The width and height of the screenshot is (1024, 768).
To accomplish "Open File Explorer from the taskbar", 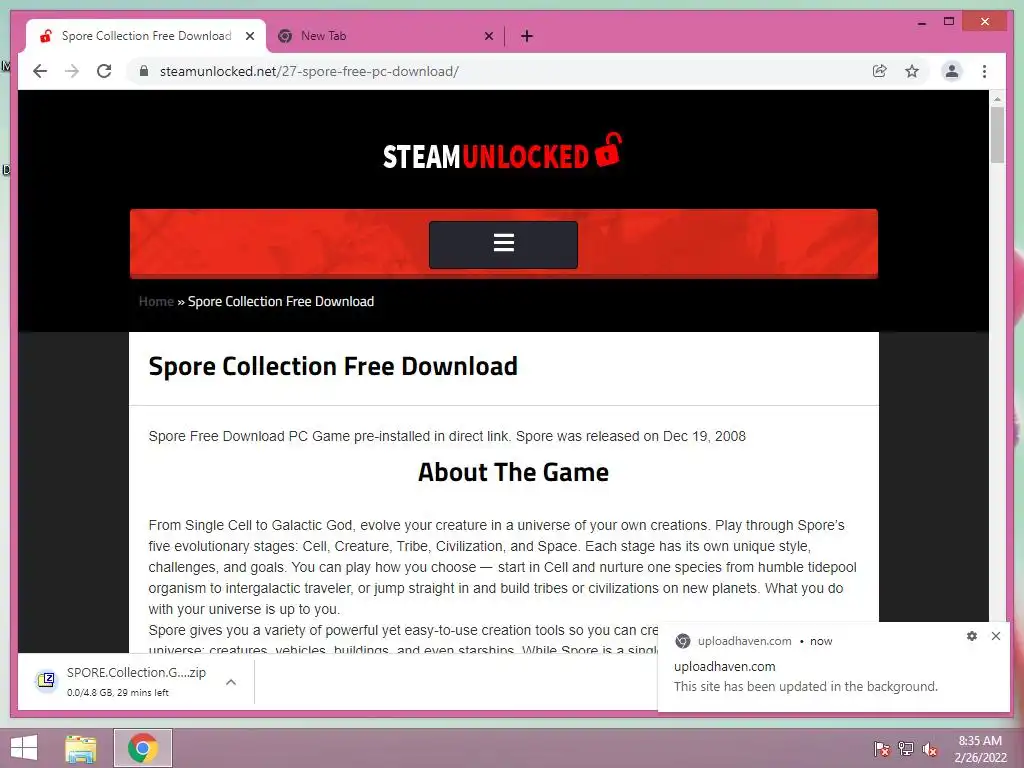I will (81, 748).
